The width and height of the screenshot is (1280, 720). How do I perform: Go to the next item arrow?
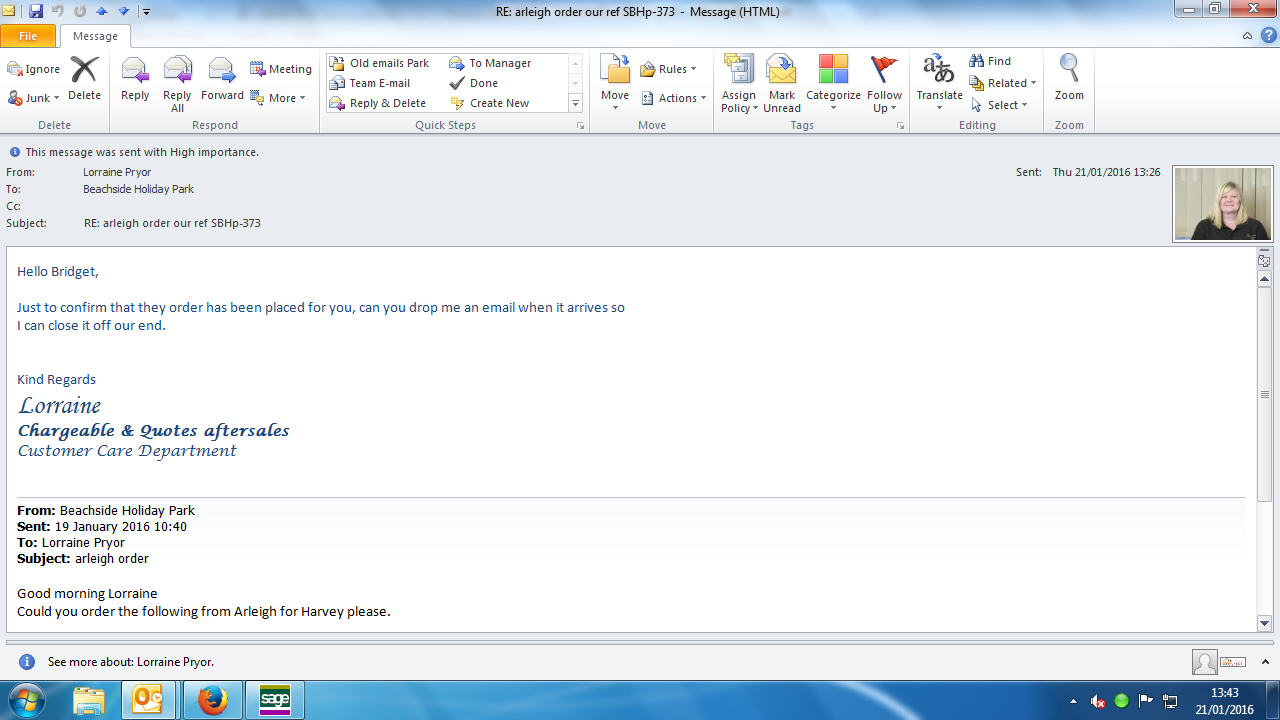point(123,11)
